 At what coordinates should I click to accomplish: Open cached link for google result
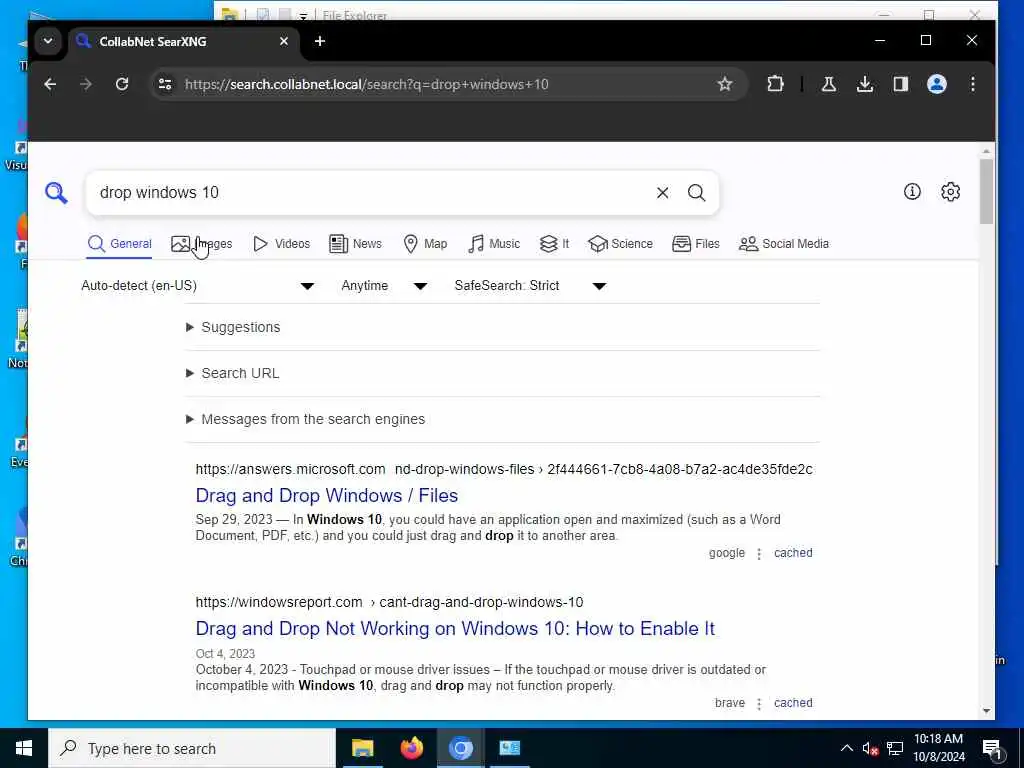(x=793, y=553)
